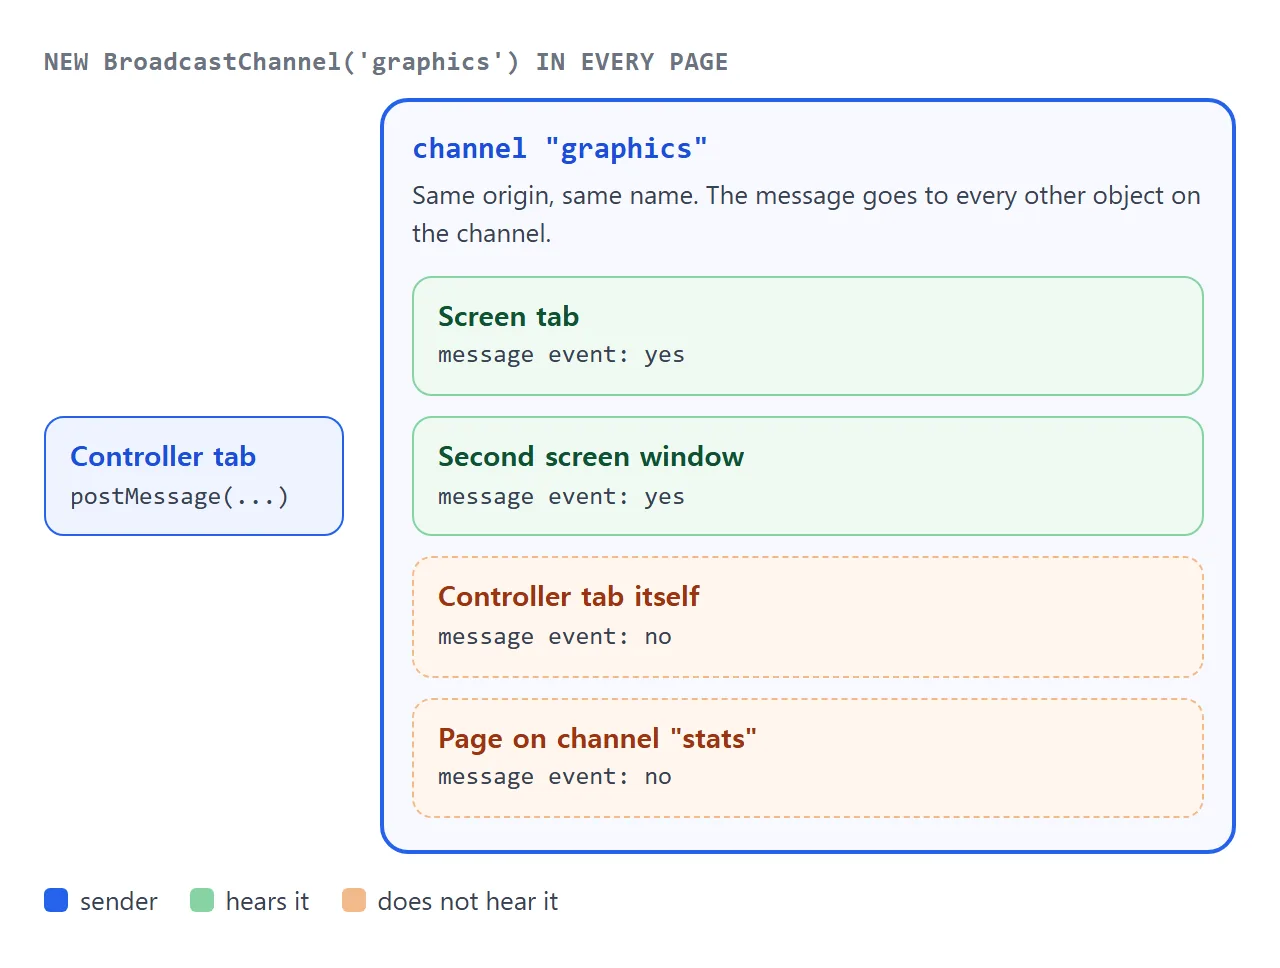Click the blue sender legend swatch
The image size is (1280, 968).
[56, 900]
